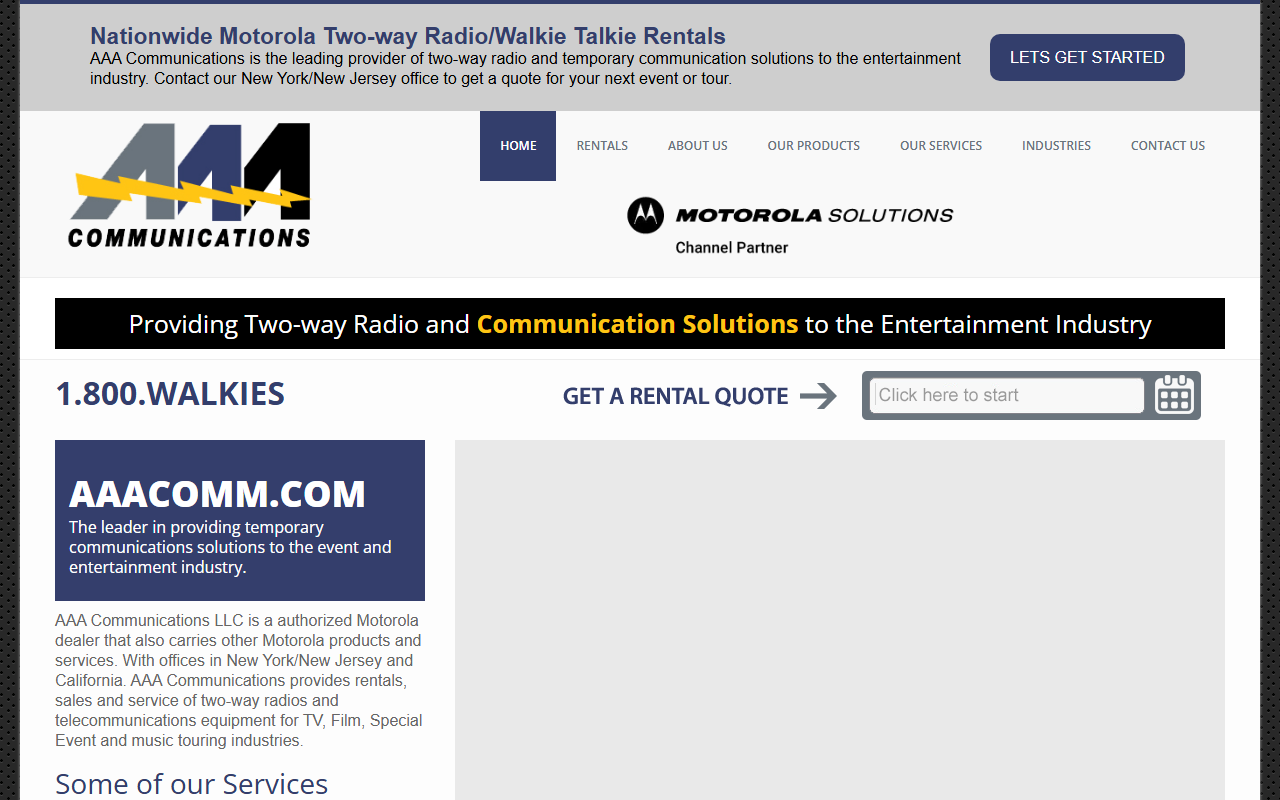Viewport: 1280px width, 800px height.
Task: Click the Providing Two-way Radio banner text
Action: click(x=640, y=324)
